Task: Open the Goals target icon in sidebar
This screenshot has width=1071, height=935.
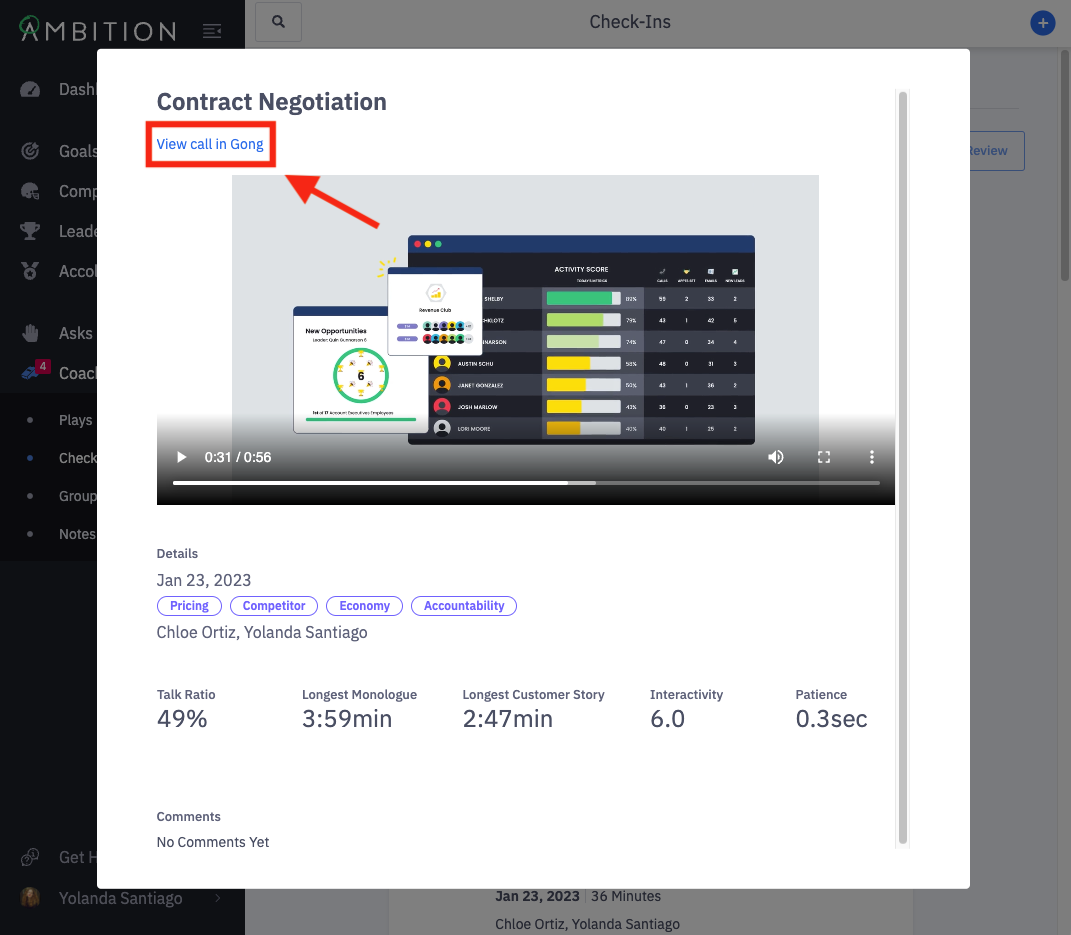Action: [x=30, y=151]
